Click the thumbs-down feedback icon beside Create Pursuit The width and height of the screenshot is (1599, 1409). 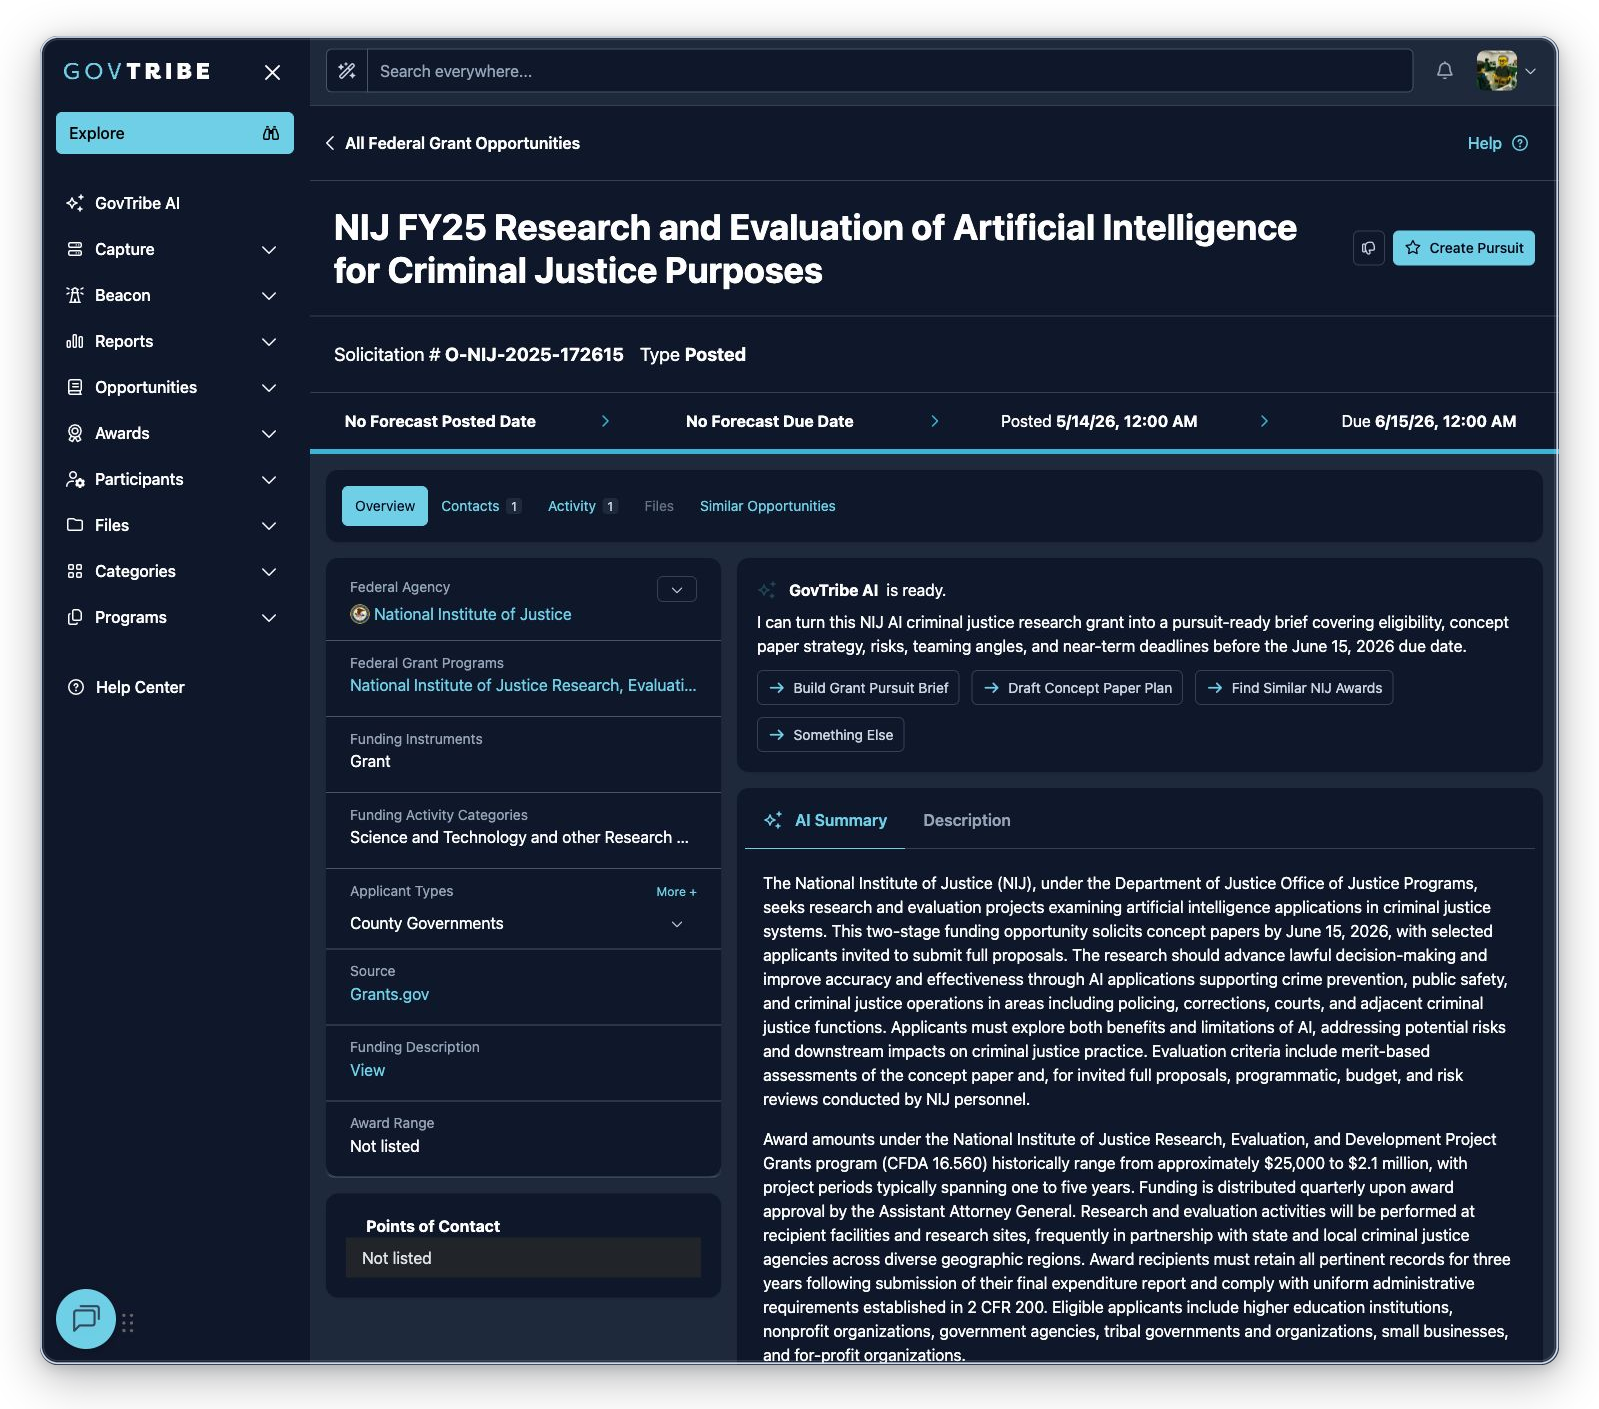1369,248
